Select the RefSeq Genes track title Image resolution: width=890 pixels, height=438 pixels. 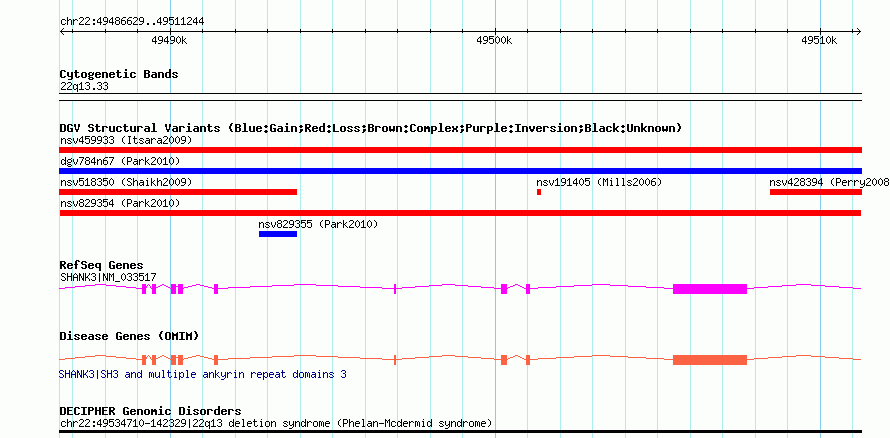pos(102,265)
